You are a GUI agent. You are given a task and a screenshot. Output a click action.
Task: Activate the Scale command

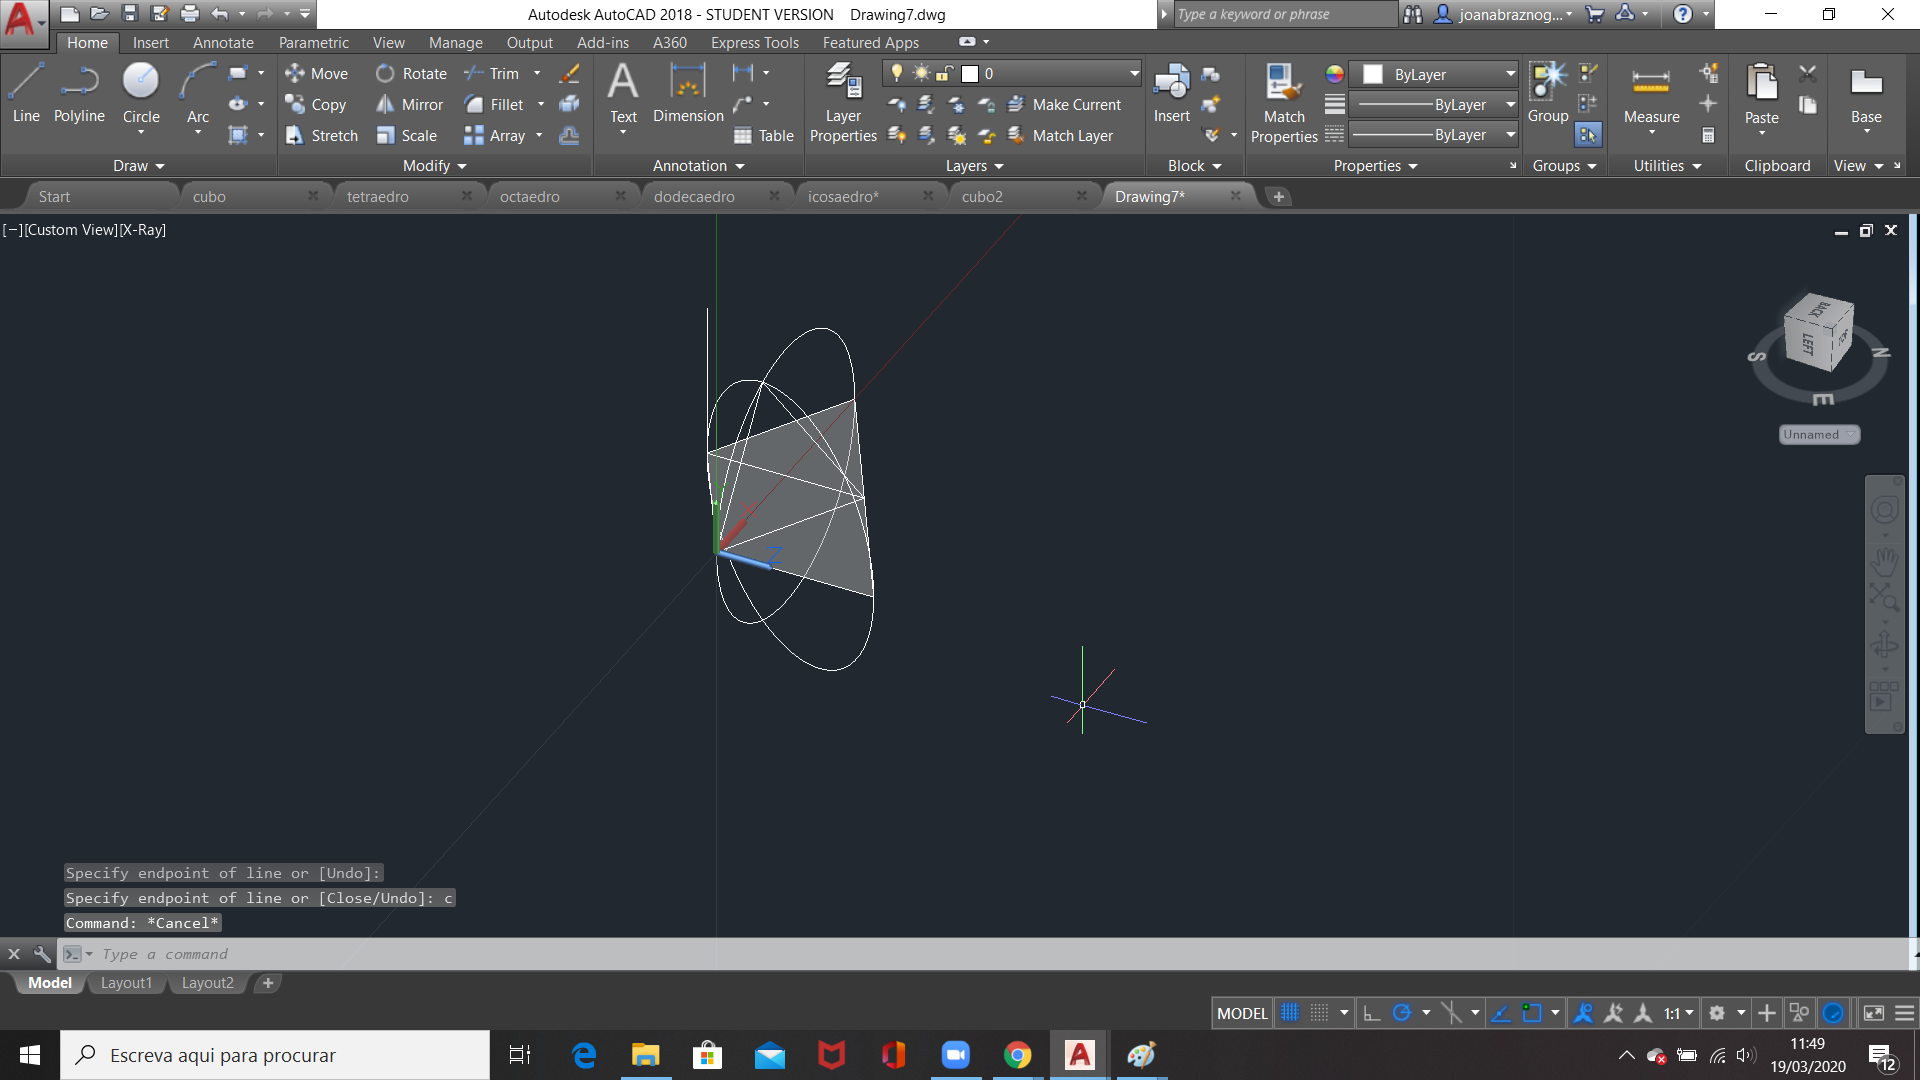[406, 135]
